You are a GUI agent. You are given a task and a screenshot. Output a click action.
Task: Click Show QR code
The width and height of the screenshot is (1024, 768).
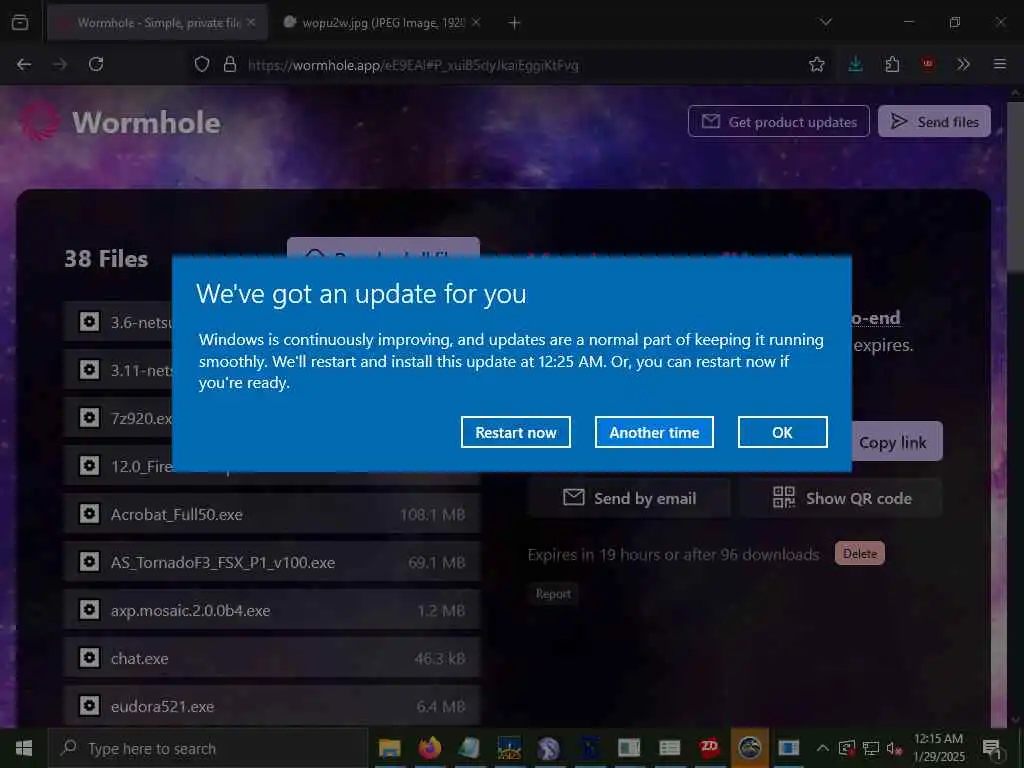pos(842,498)
